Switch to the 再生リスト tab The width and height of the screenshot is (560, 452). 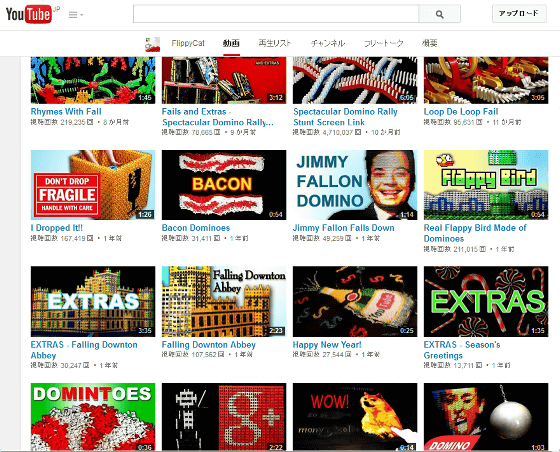point(274,43)
